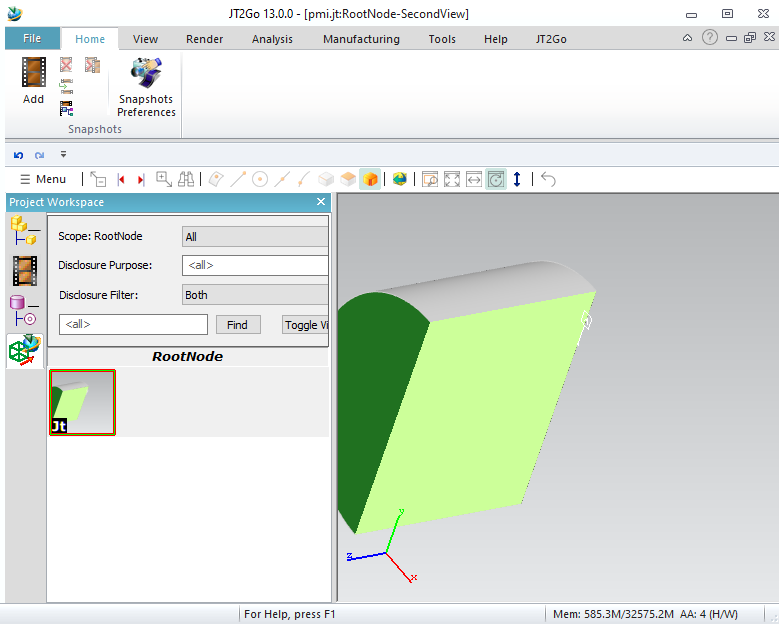Open the pink cylinder tree tab in sidebar

click(23, 311)
